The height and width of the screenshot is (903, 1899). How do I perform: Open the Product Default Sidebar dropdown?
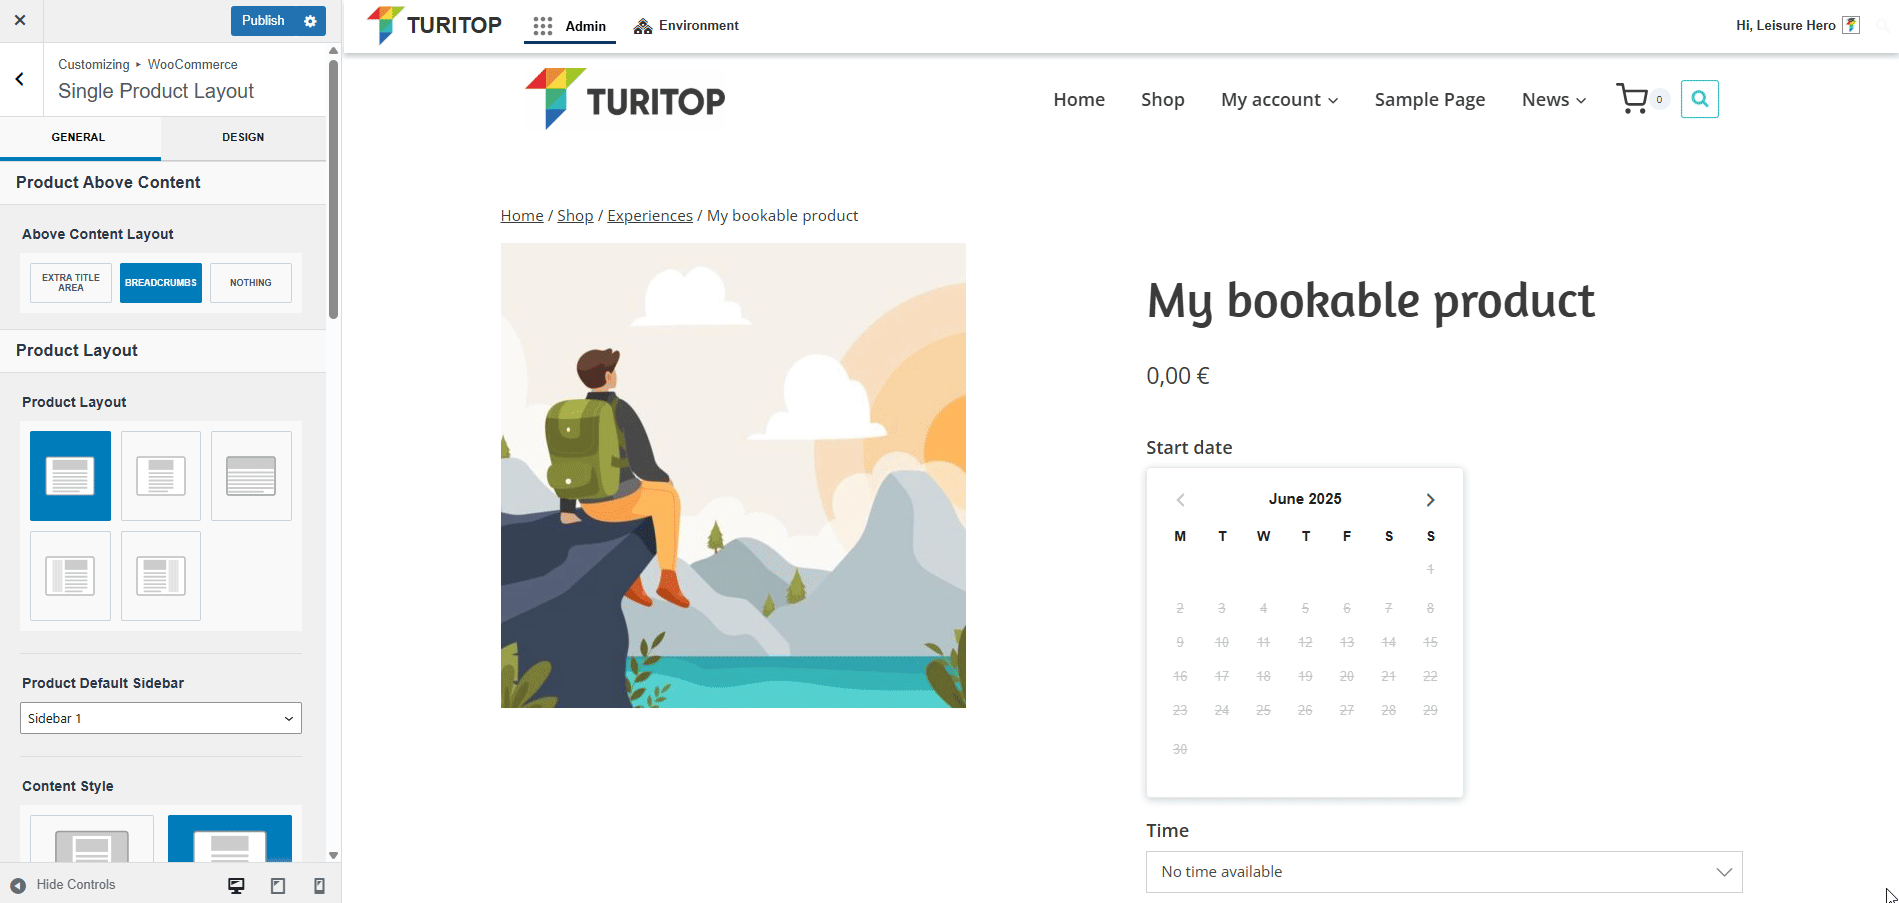161,718
